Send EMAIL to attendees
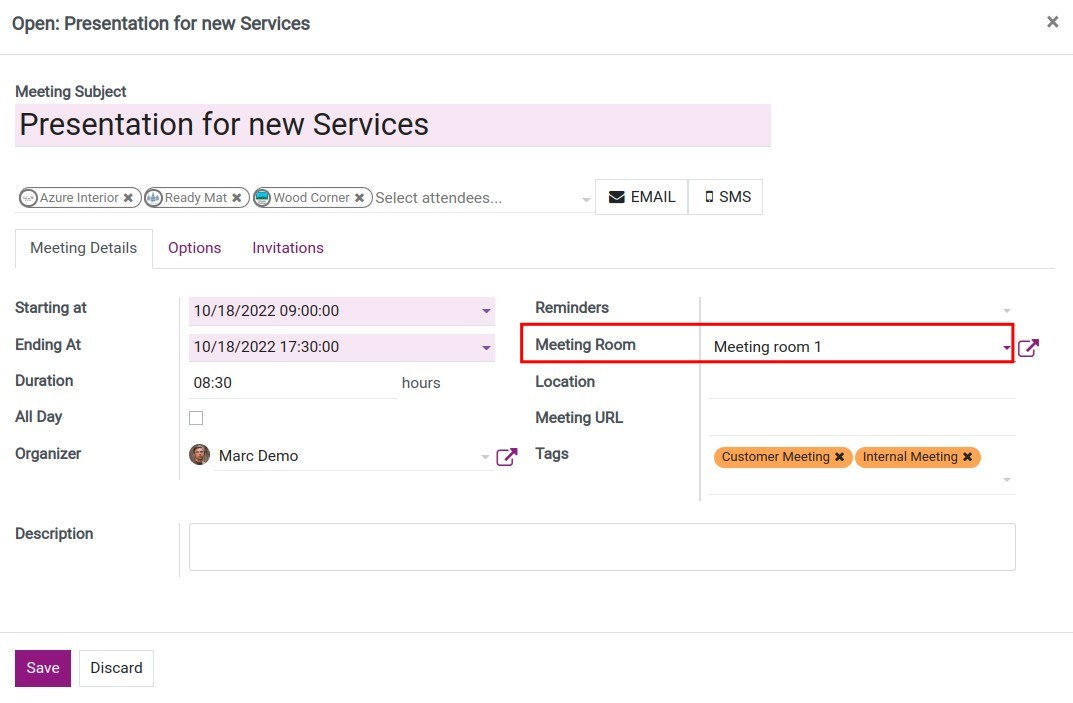 [x=642, y=197]
